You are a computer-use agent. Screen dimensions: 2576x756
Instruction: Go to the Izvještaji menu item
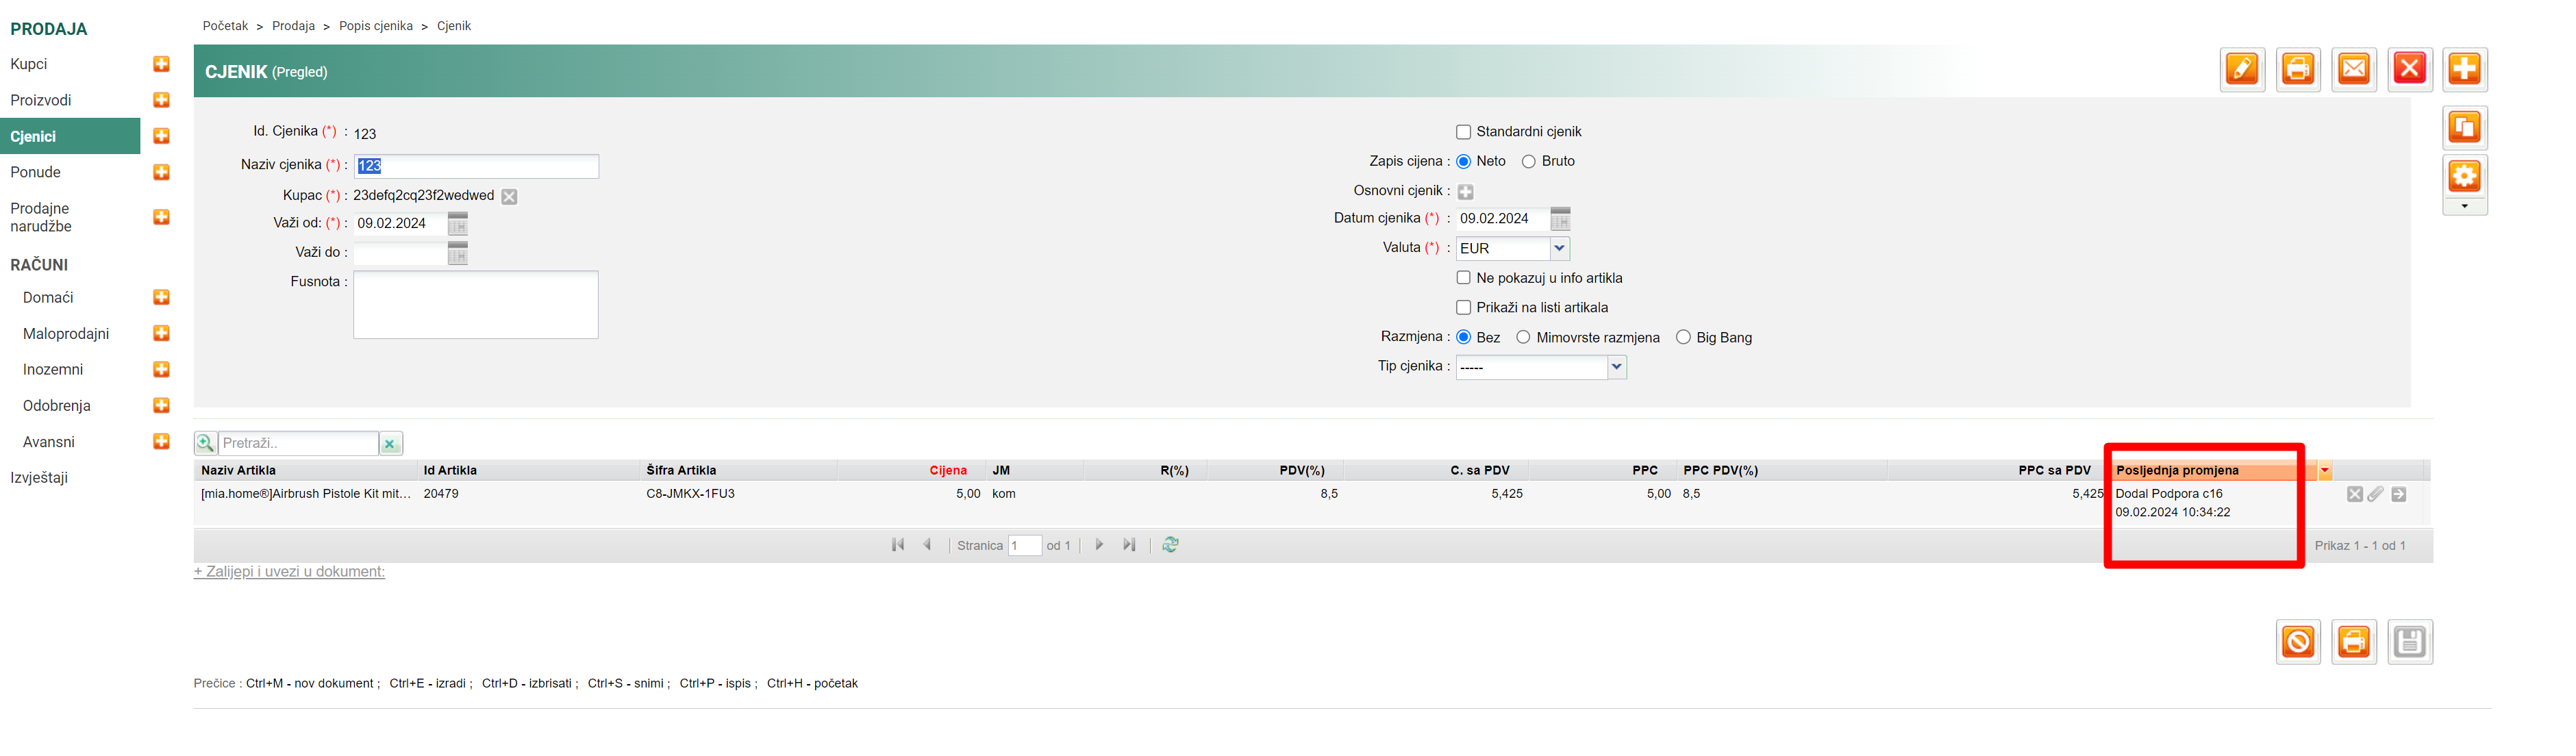tap(39, 478)
